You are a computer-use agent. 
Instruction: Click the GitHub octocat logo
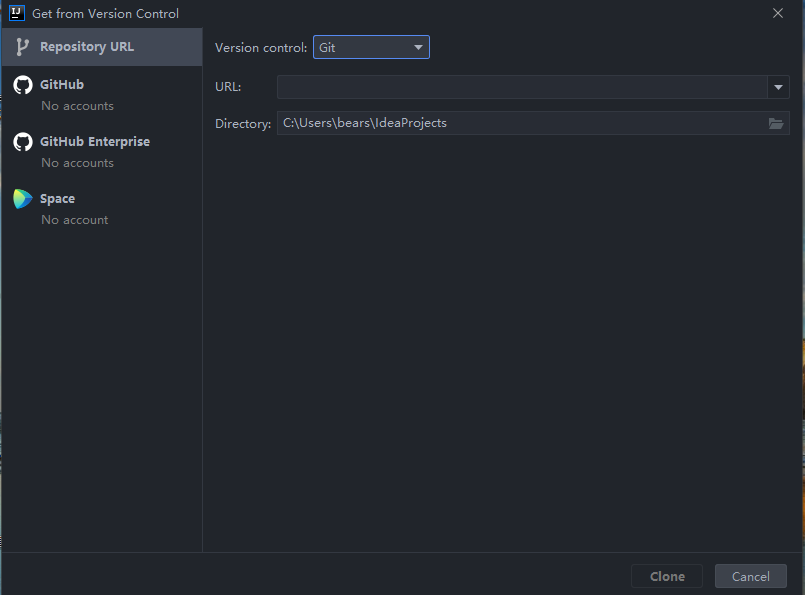pos(23,85)
